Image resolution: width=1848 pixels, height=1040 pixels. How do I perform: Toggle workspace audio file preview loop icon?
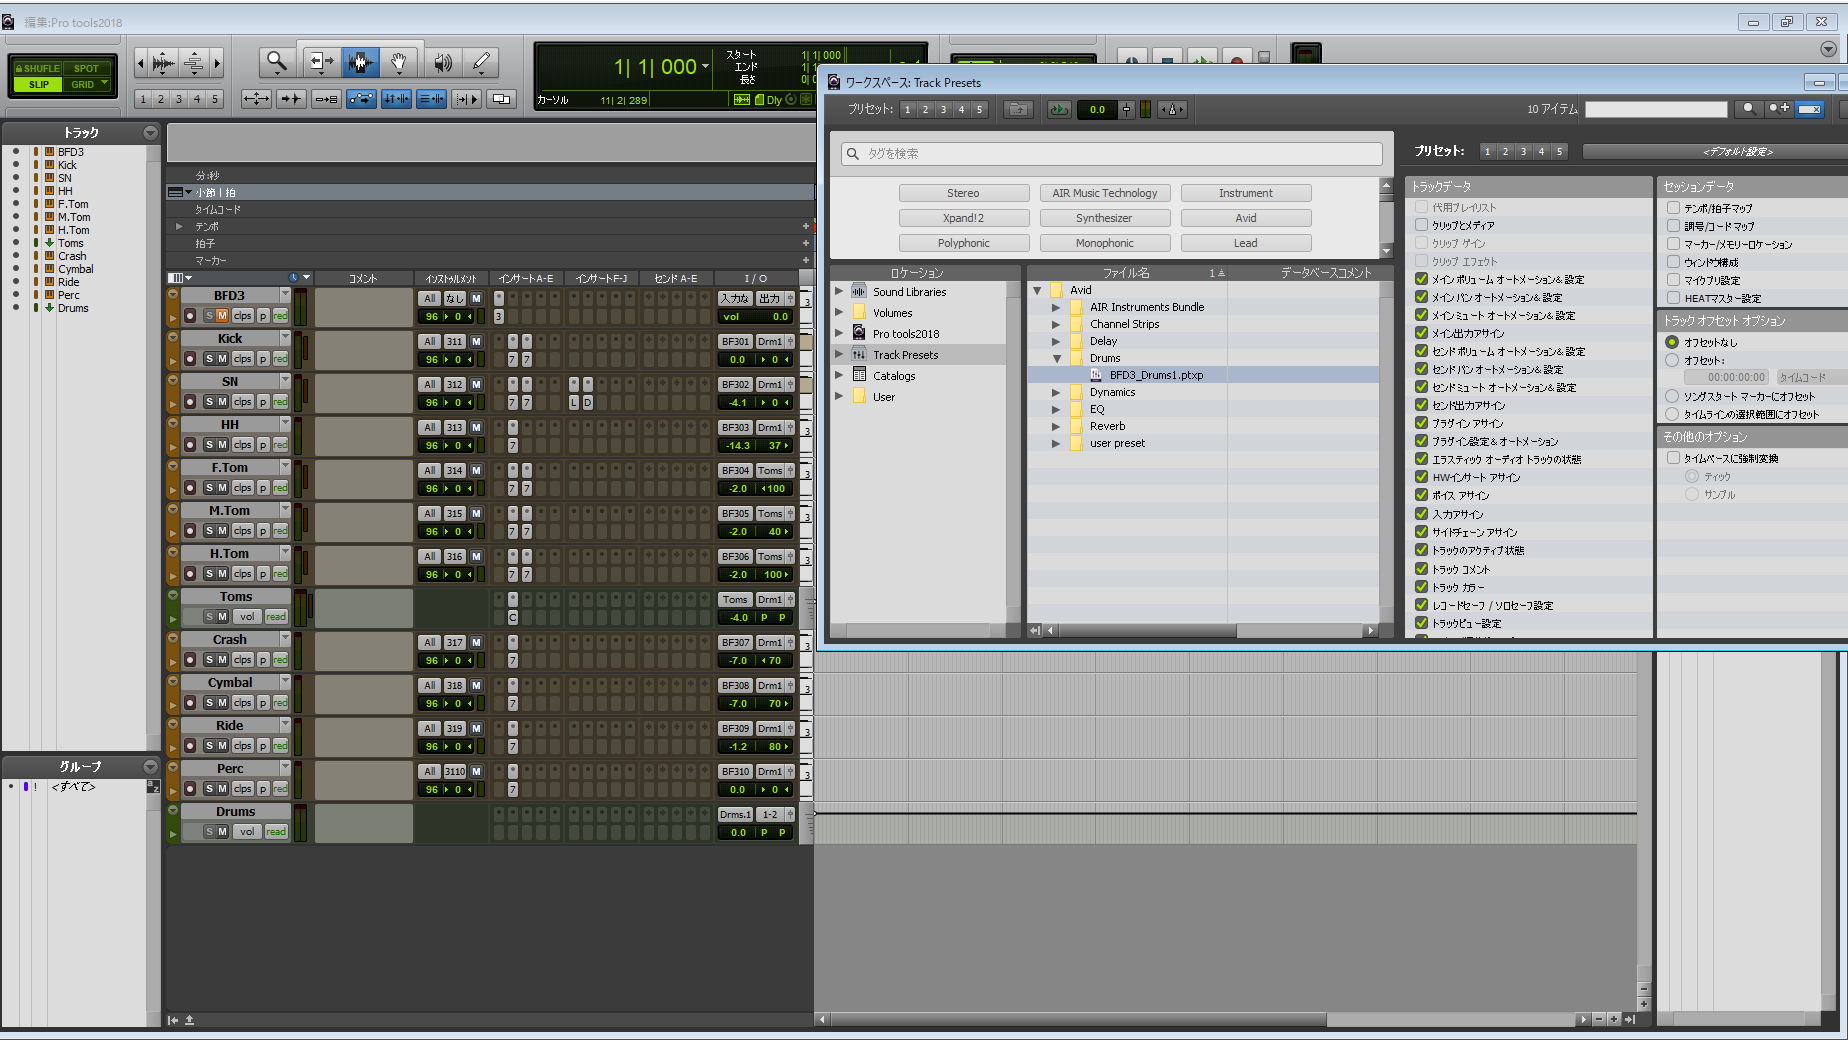click(x=1059, y=109)
